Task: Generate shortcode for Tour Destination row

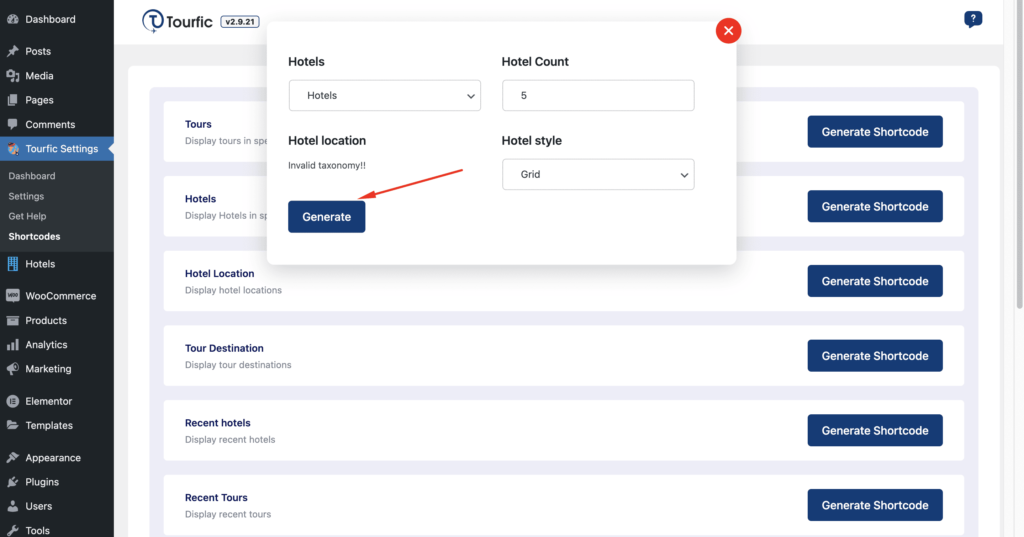Action: [x=874, y=356]
